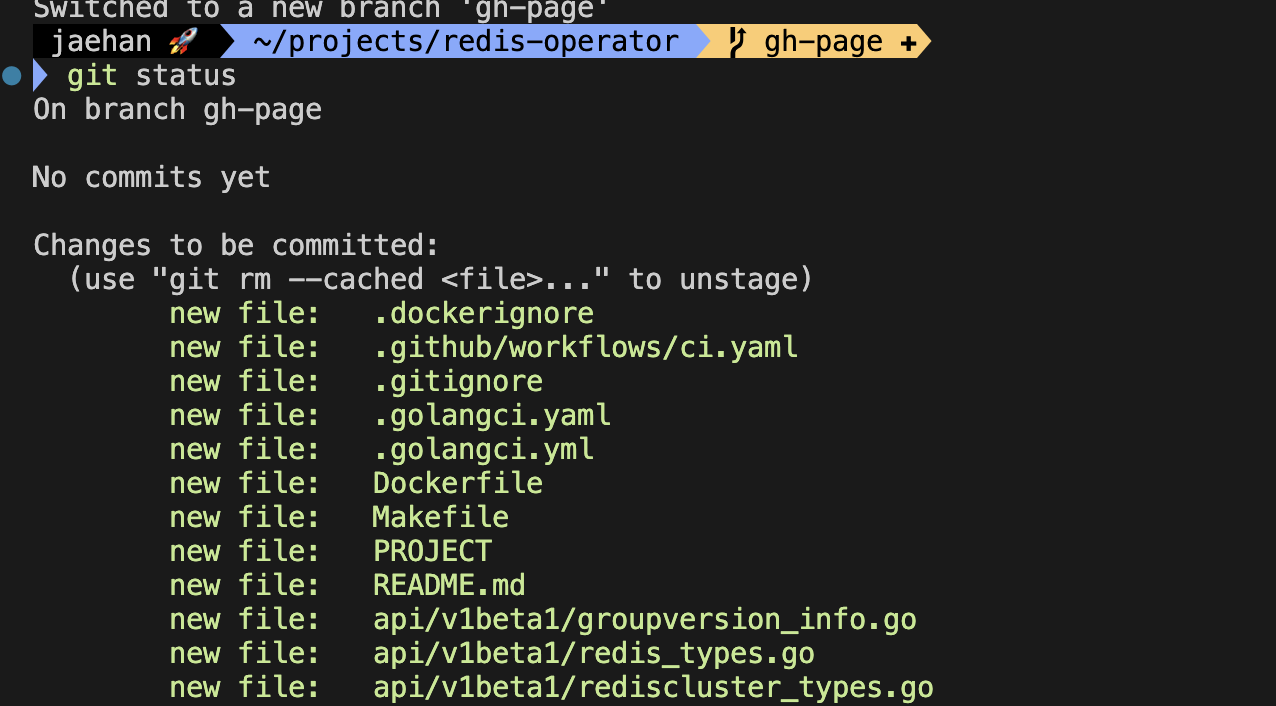The image size is (1276, 706).
Task: Click the prompt arrow before git status
Action: (40, 76)
